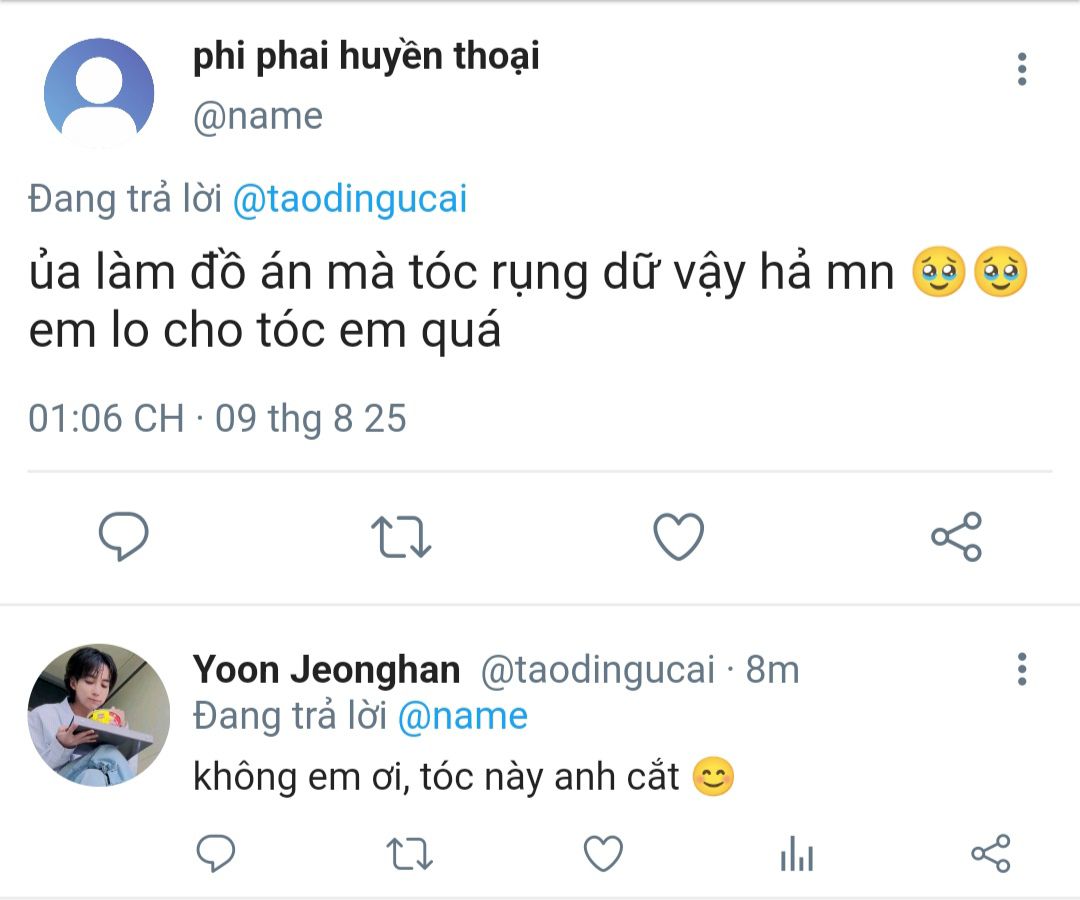Viewport: 1080px width, 900px height.
Task: Retweet Yoon Jeonghan's reply
Action: click(409, 855)
